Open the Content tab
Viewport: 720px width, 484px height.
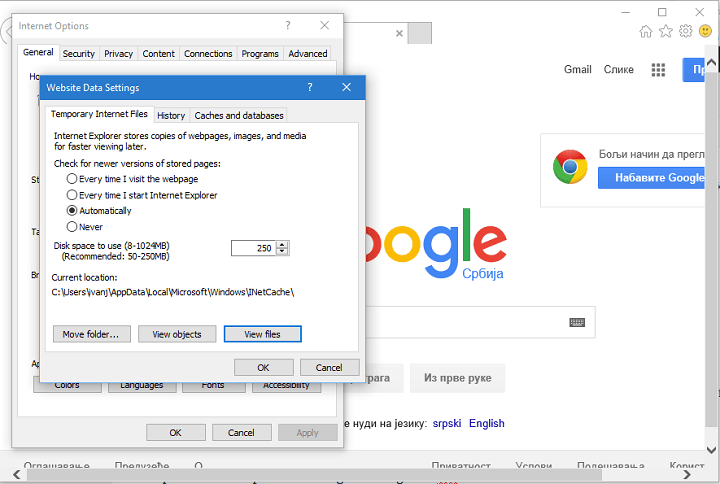coord(158,54)
